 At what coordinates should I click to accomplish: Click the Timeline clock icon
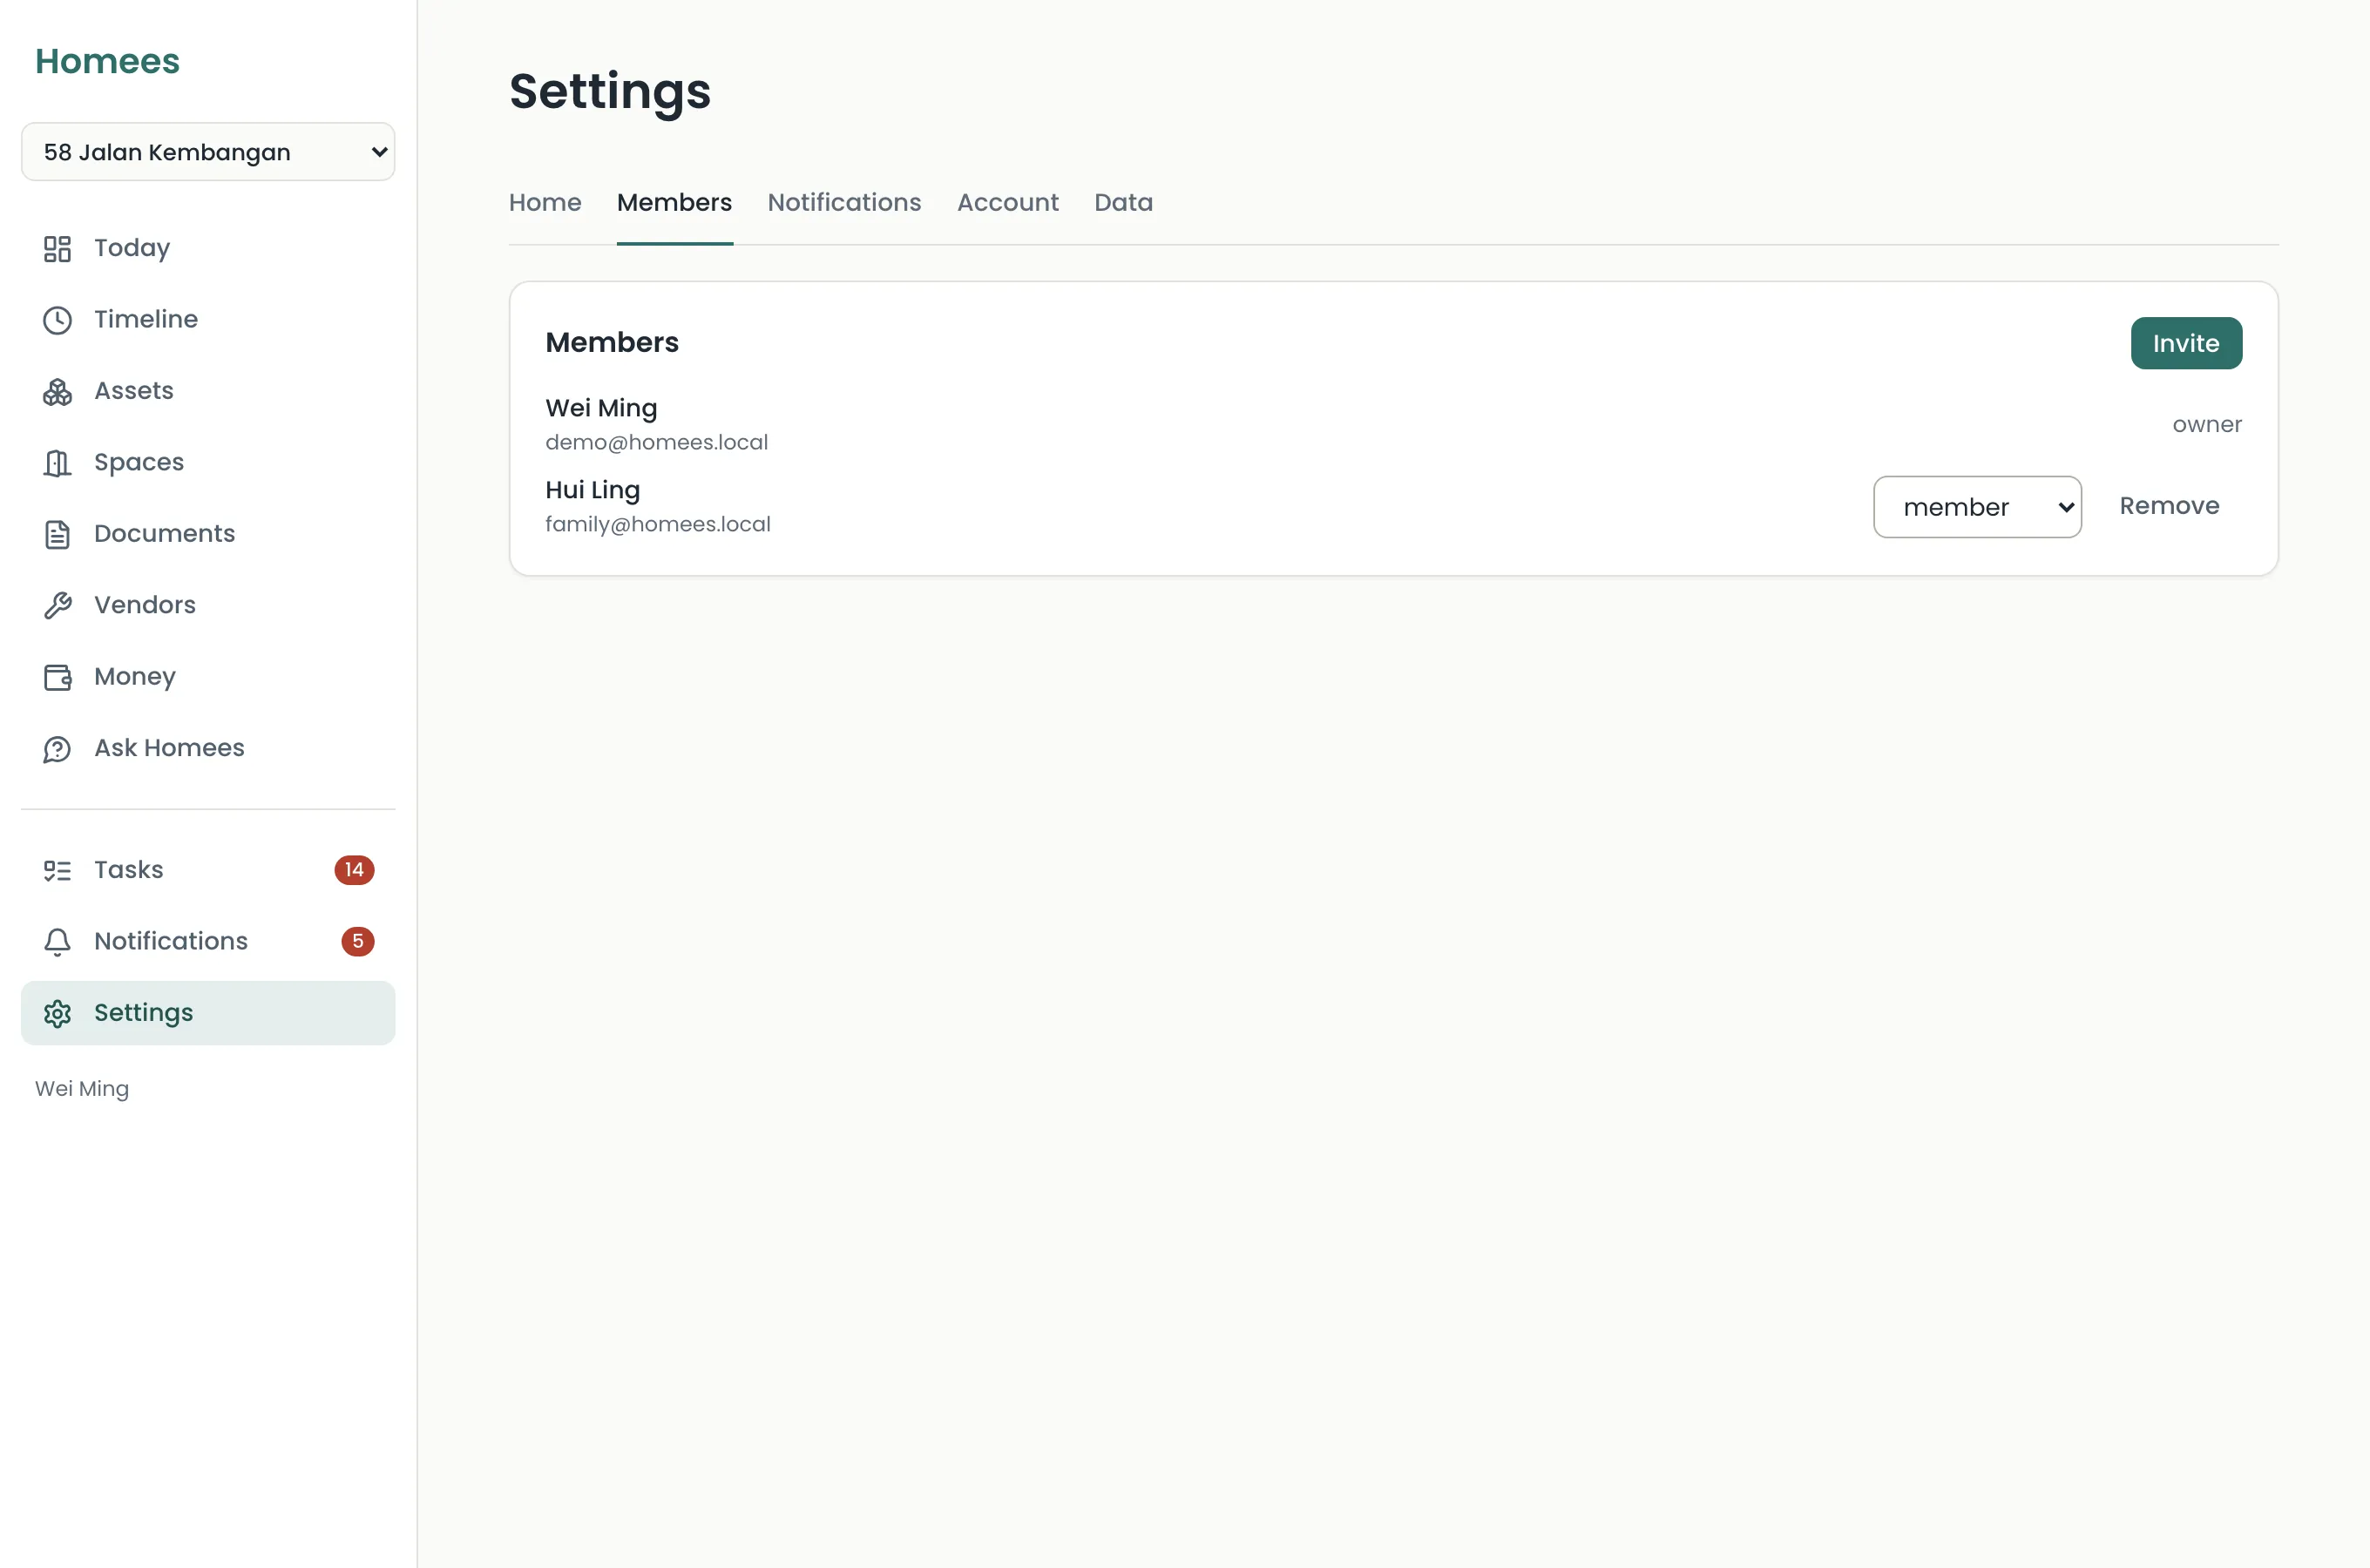pos(57,320)
